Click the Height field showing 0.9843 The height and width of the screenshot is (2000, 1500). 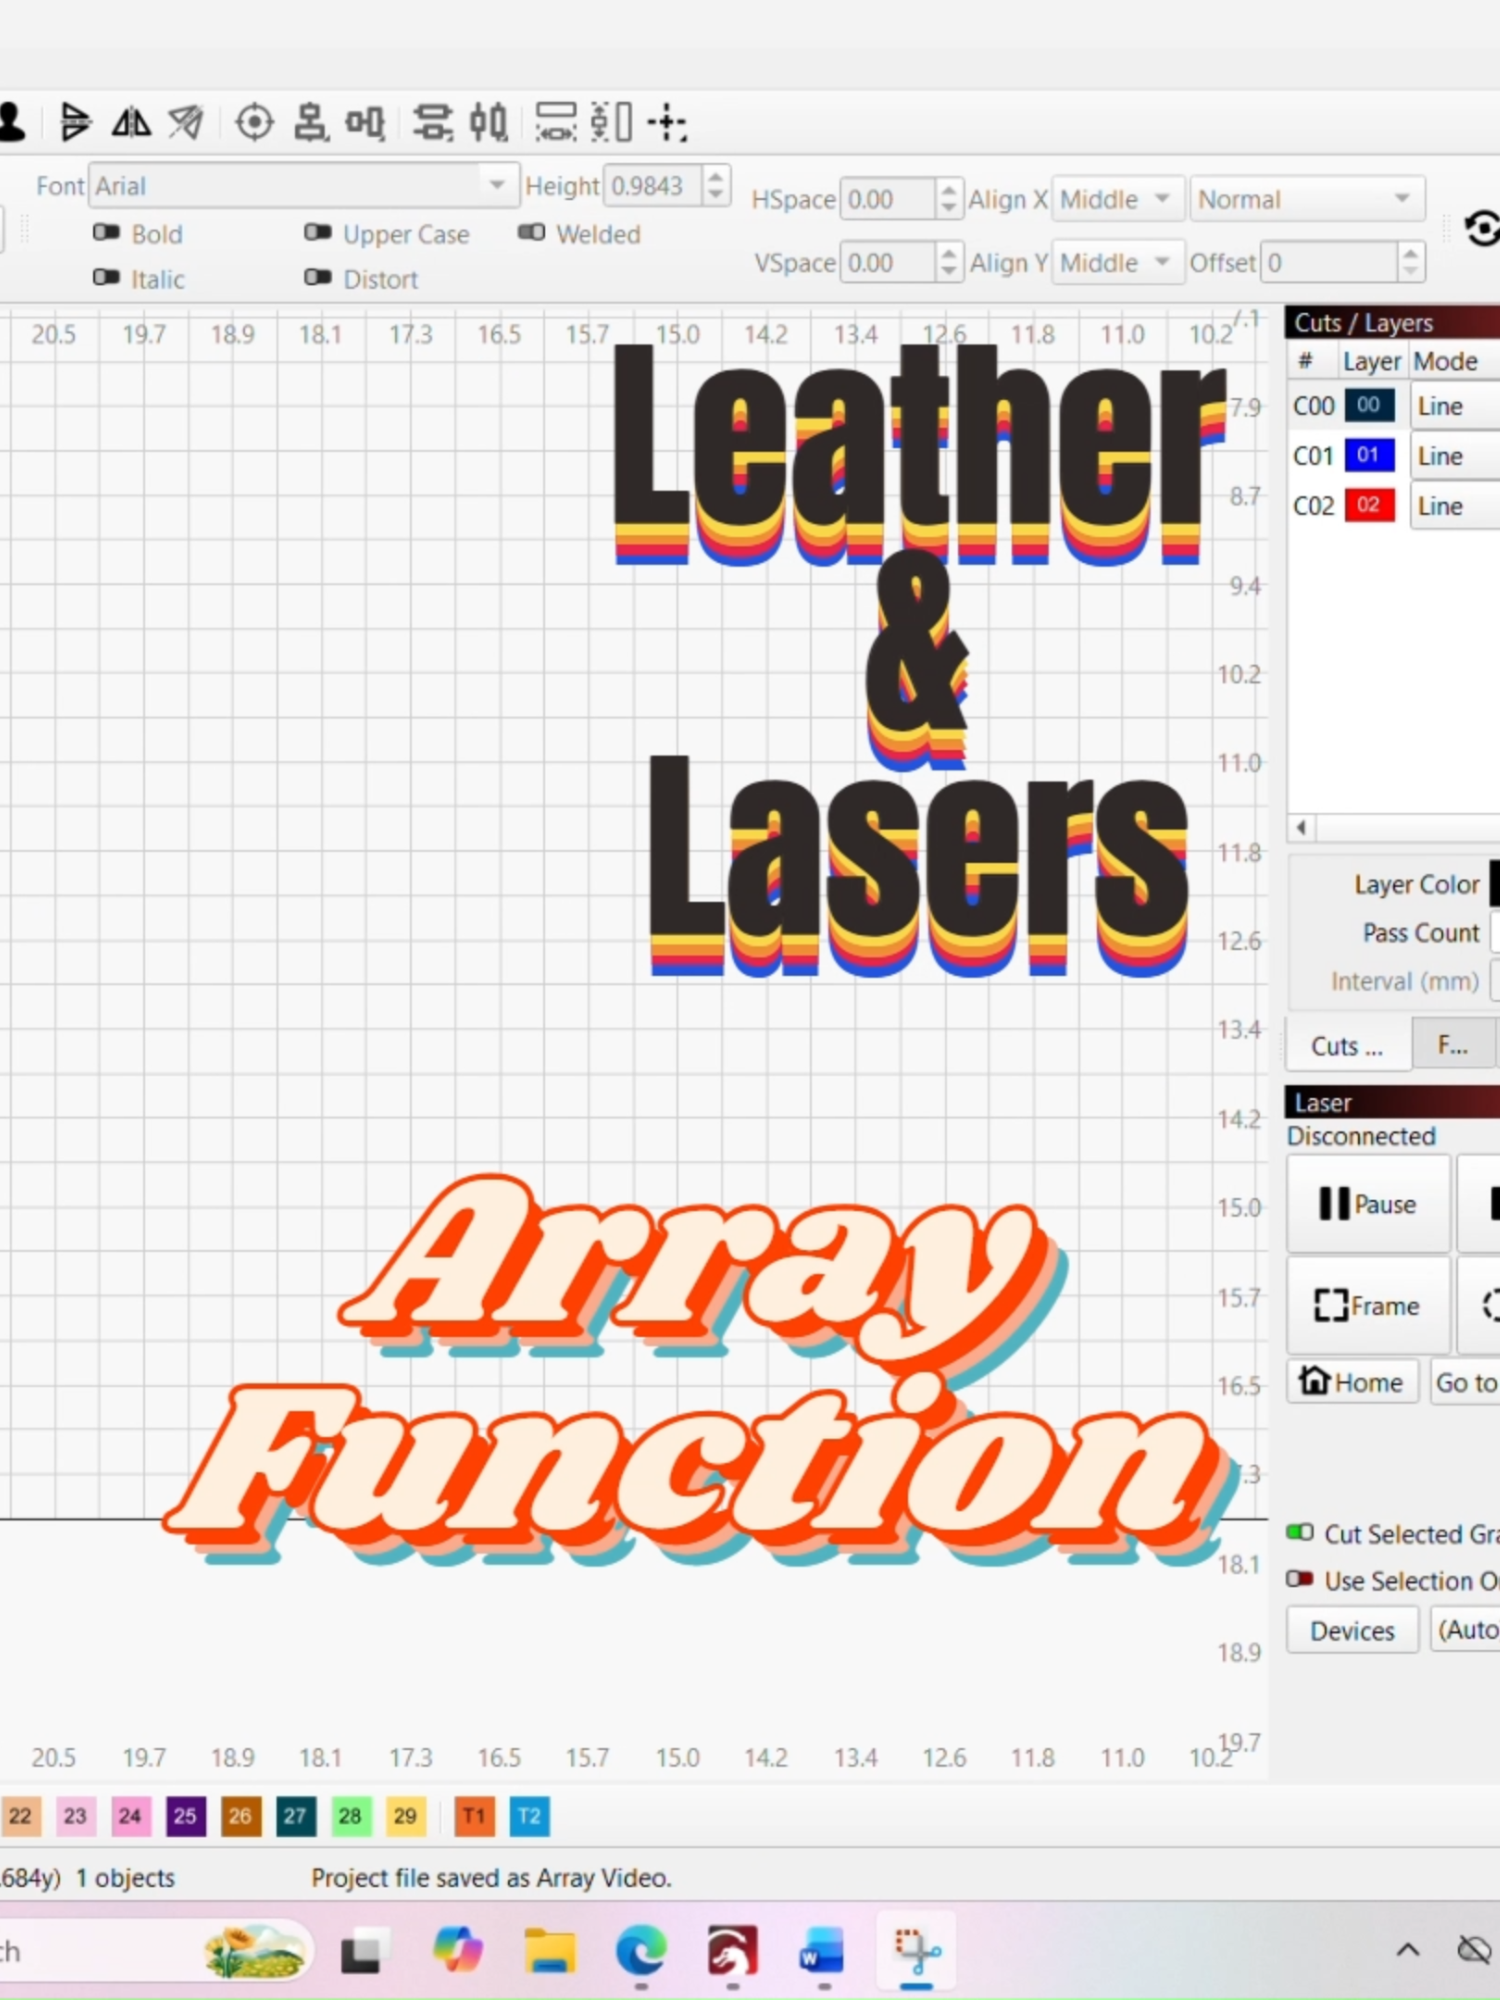pyautogui.click(x=653, y=186)
